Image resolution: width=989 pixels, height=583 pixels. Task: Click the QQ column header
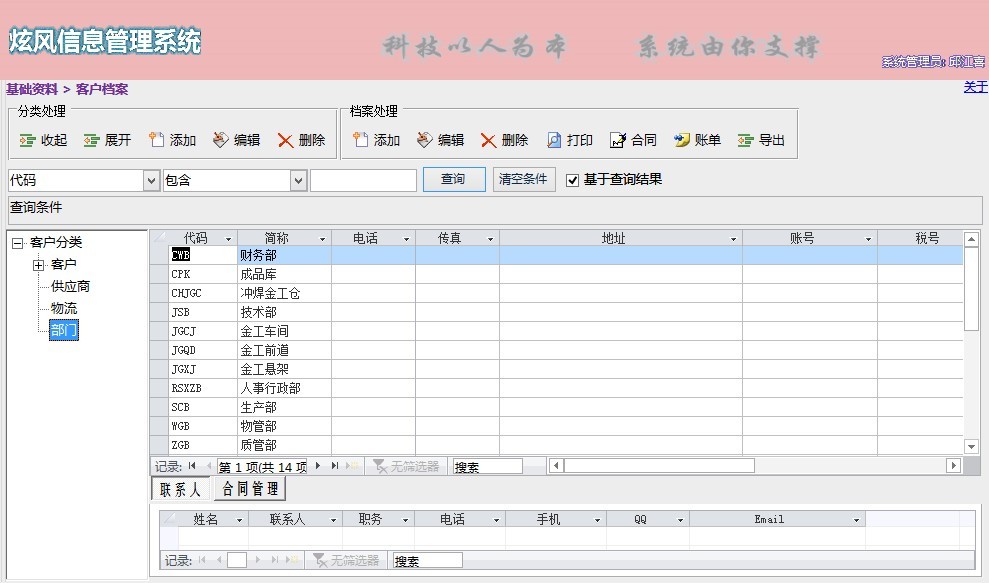tap(648, 519)
